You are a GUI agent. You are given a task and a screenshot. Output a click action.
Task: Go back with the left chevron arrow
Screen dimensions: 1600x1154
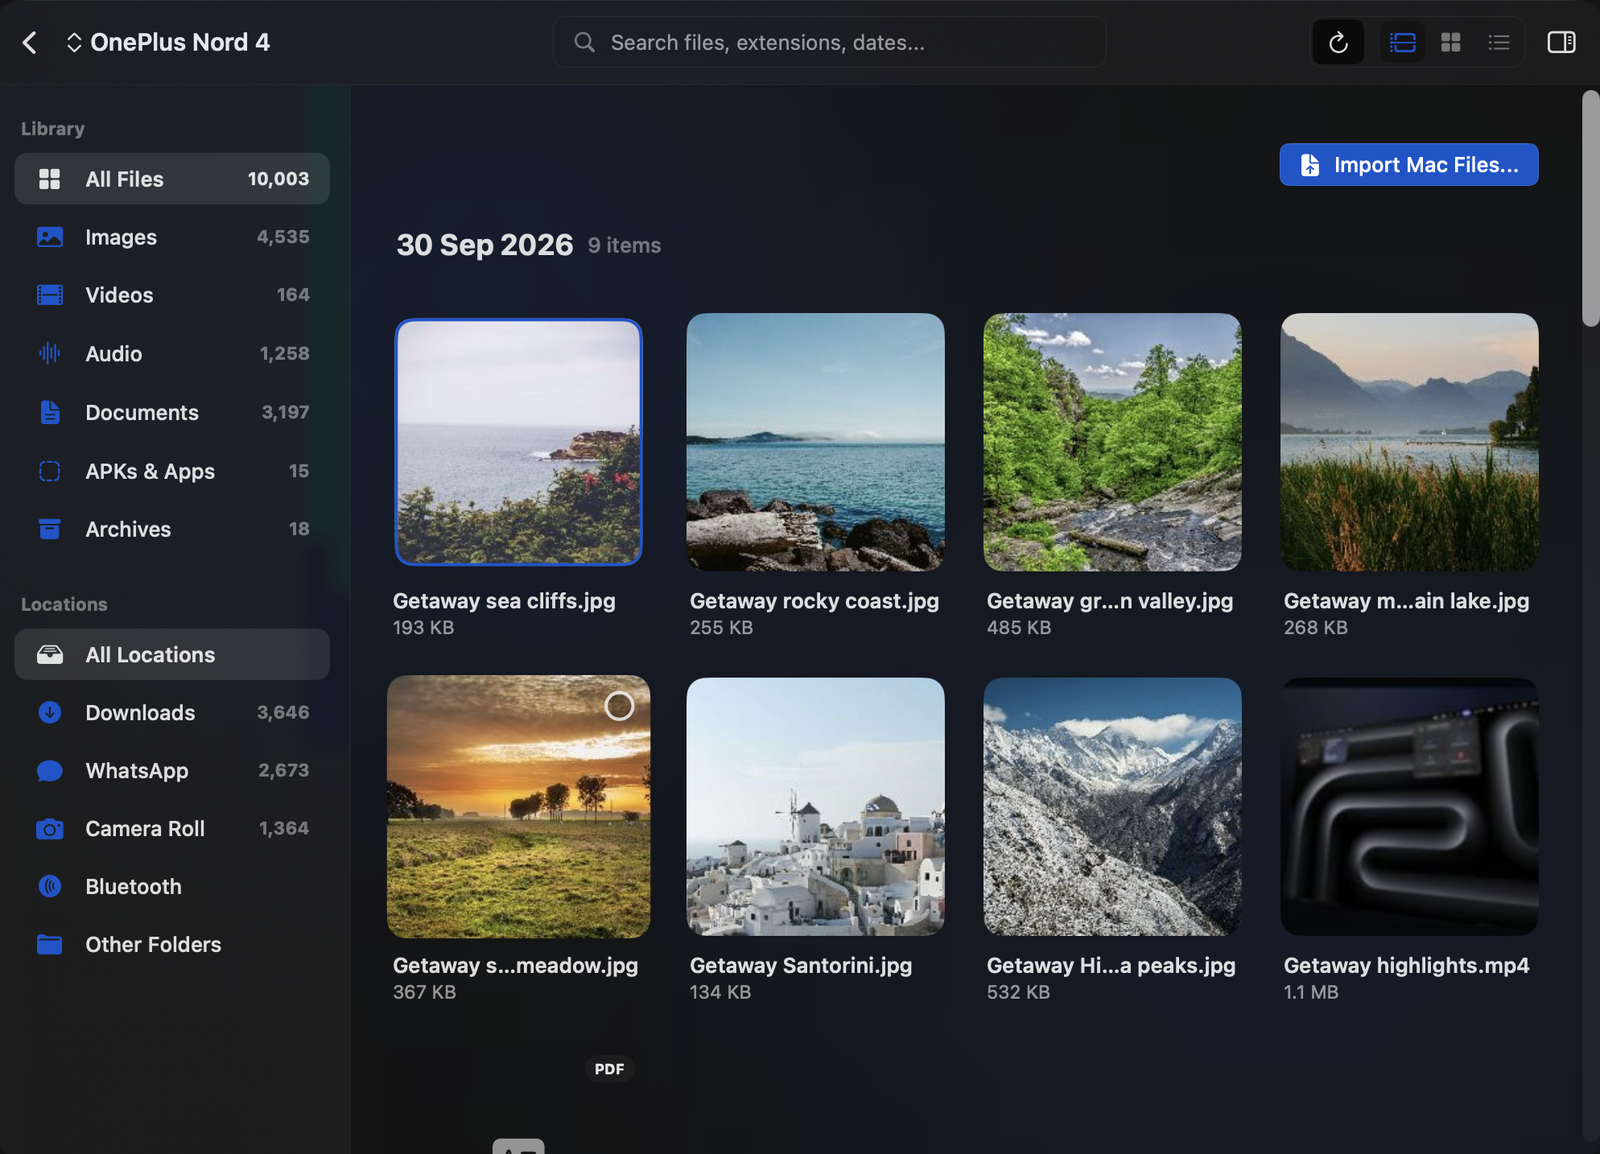30,42
